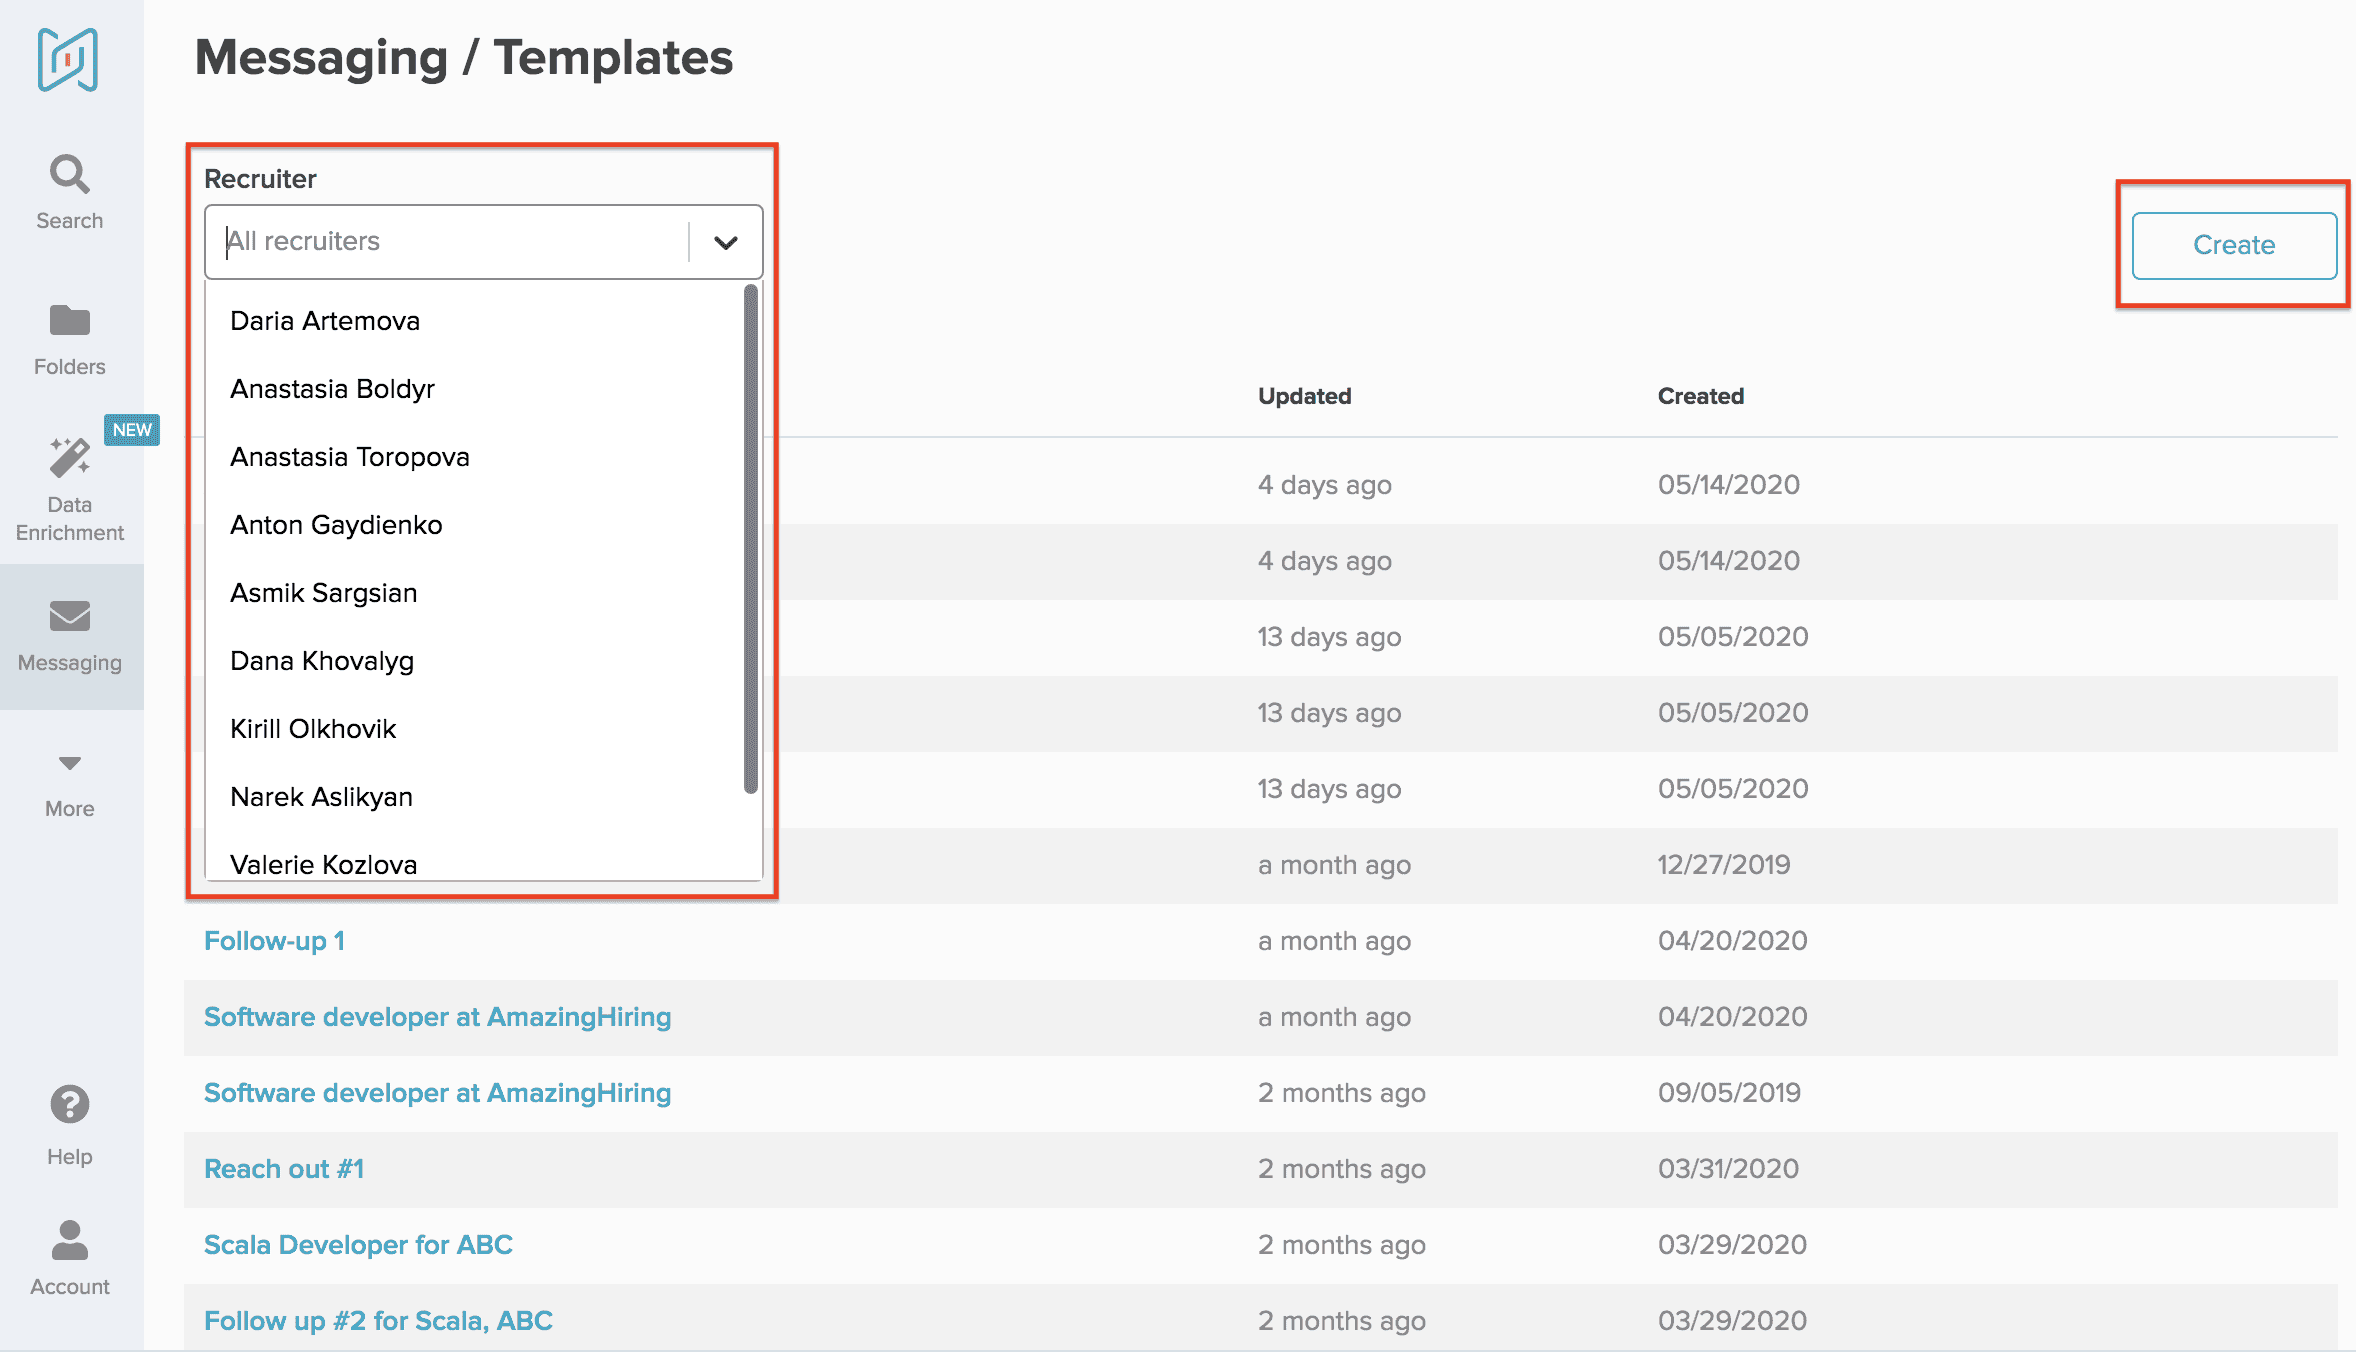
Task: Open Scala Developer for ABC template
Action: pyautogui.click(x=358, y=1245)
